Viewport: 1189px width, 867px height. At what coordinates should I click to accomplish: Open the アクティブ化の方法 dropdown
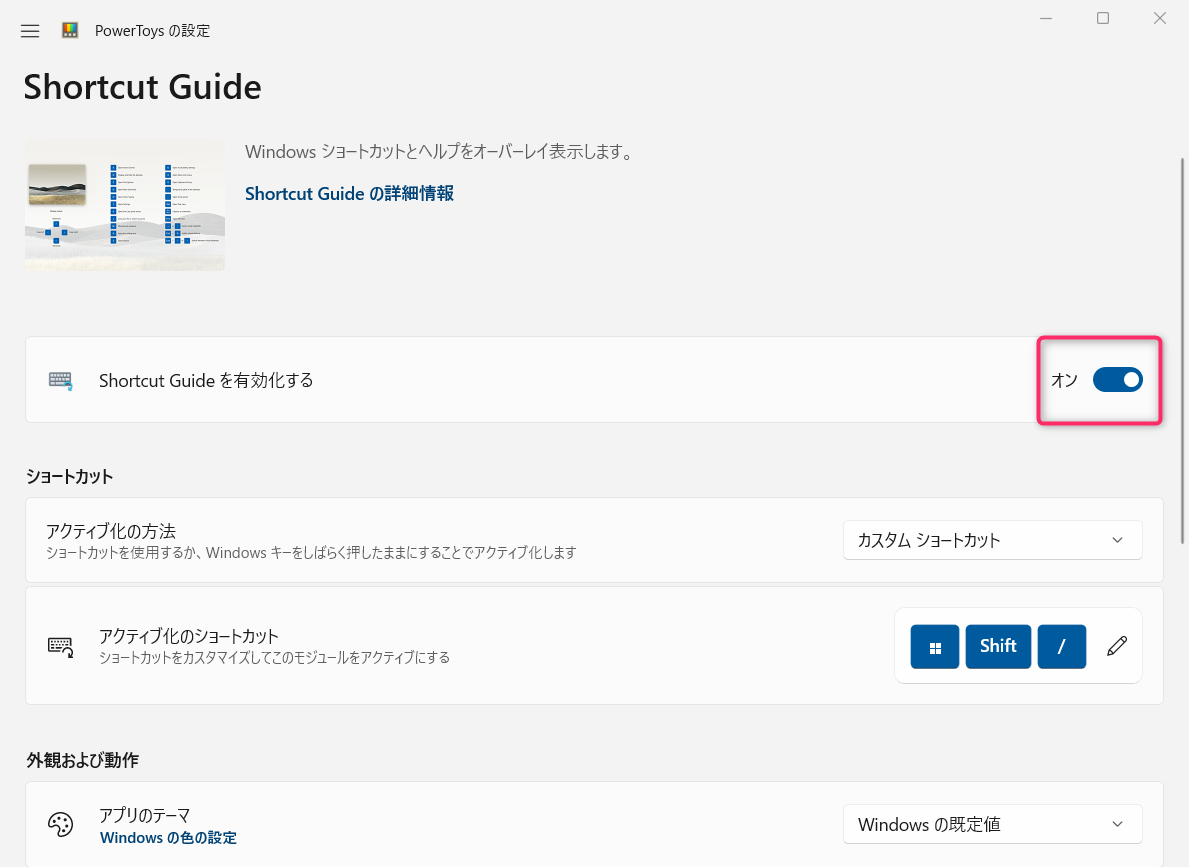[992, 540]
